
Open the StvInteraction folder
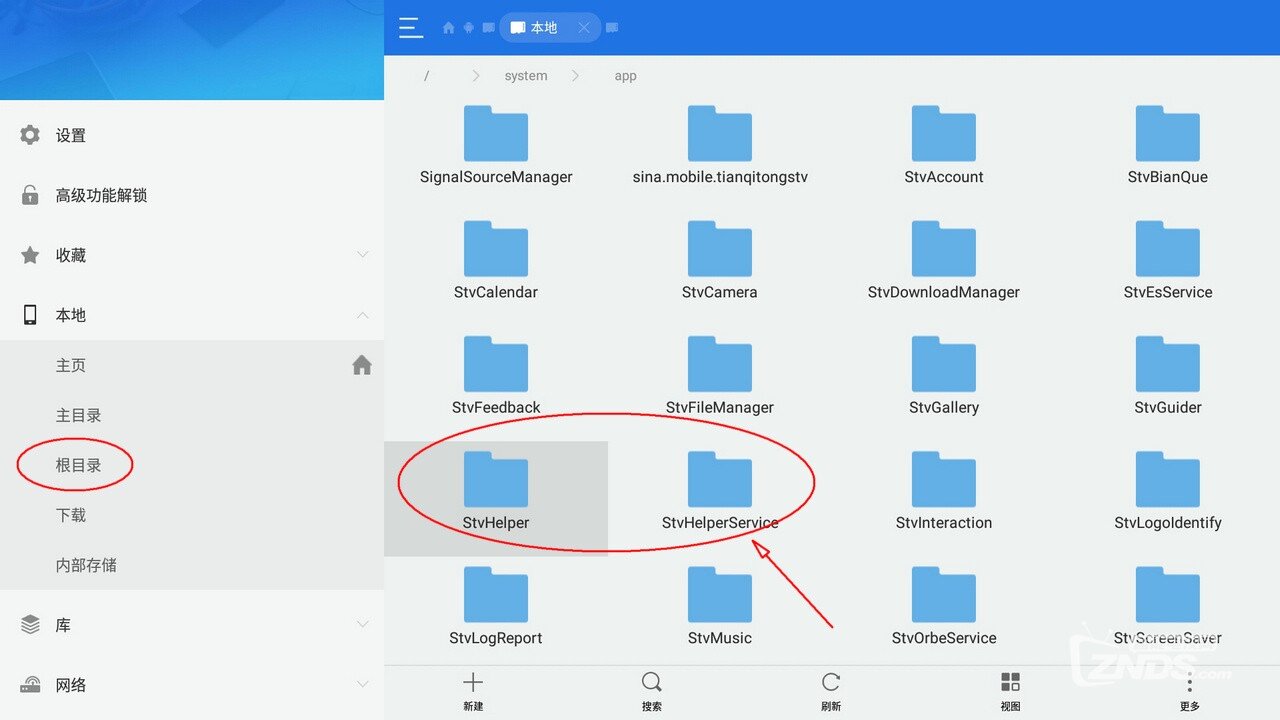(944, 490)
